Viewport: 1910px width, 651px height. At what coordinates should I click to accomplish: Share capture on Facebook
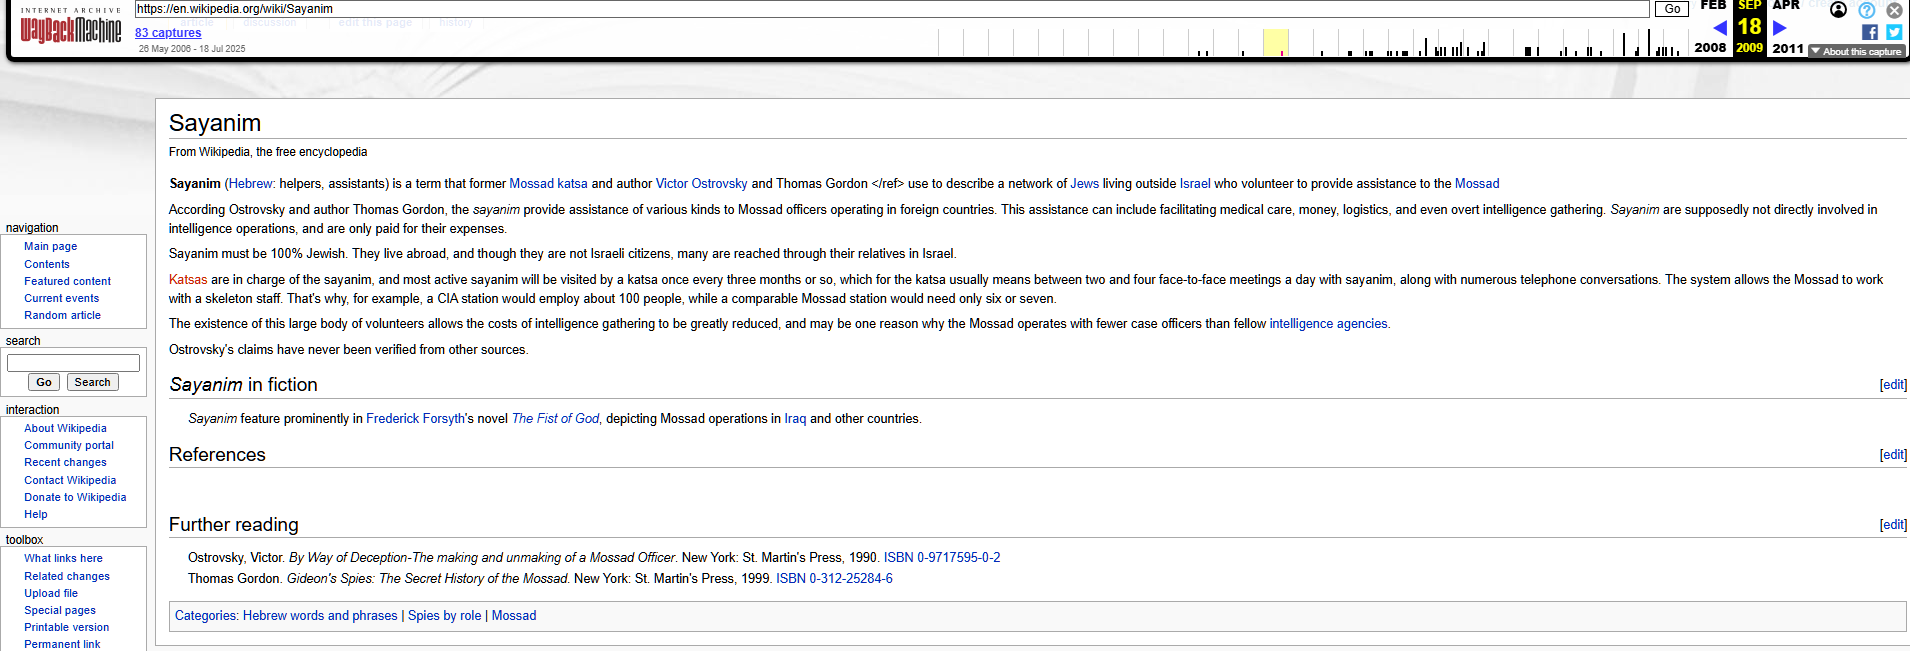click(1869, 32)
